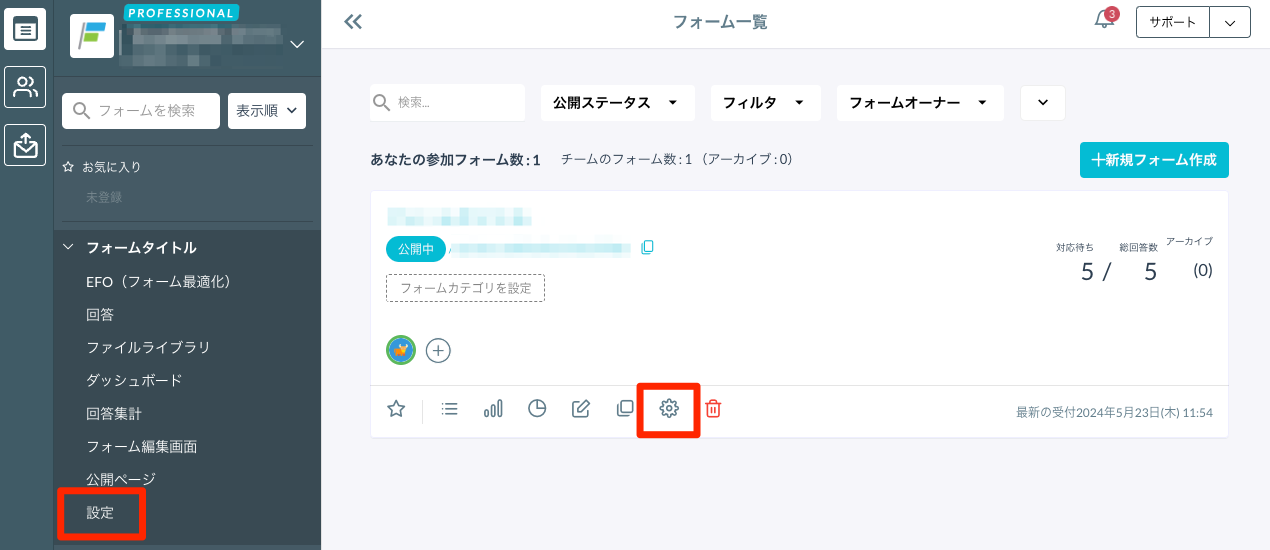The height and width of the screenshot is (550, 1270).
Task: Click the star favorite icon on form card
Action: tap(396, 408)
